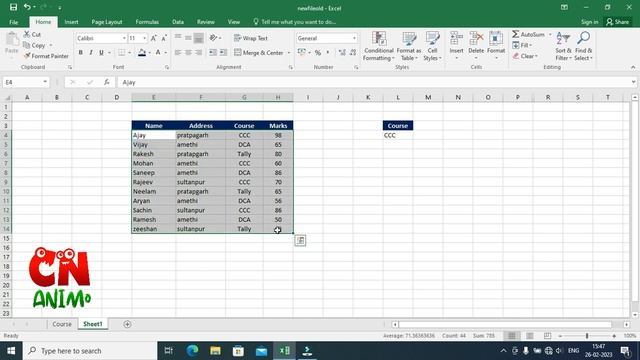Set middle vertical alignment
The image size is (640, 360).
(188, 38)
